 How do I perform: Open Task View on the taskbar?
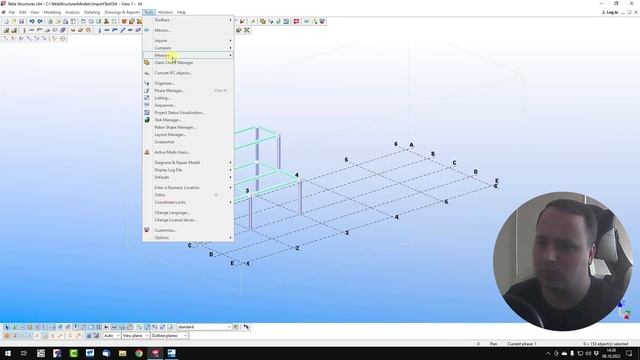point(24,353)
